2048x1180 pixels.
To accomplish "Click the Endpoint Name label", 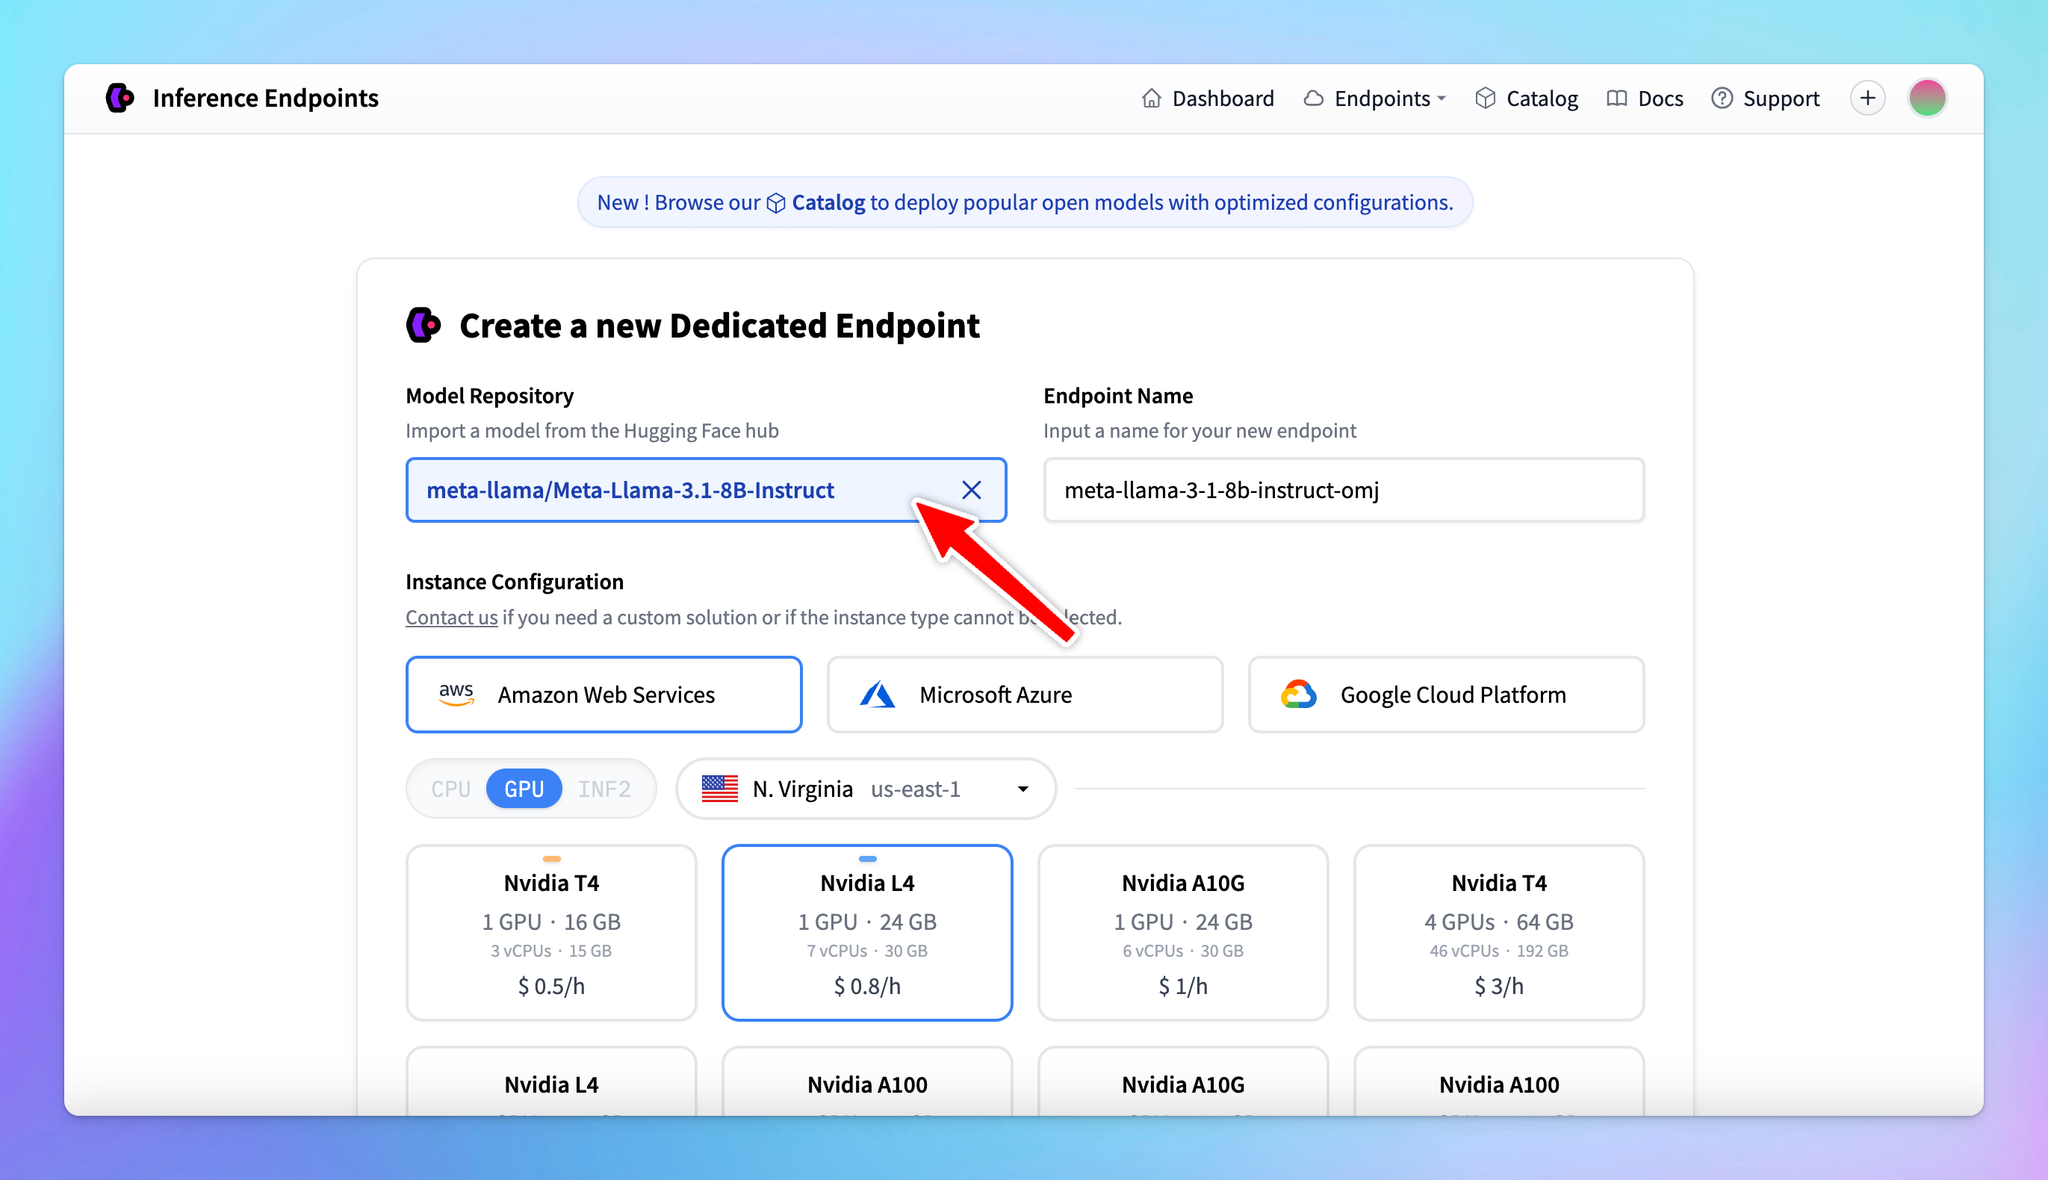I will [1118, 396].
